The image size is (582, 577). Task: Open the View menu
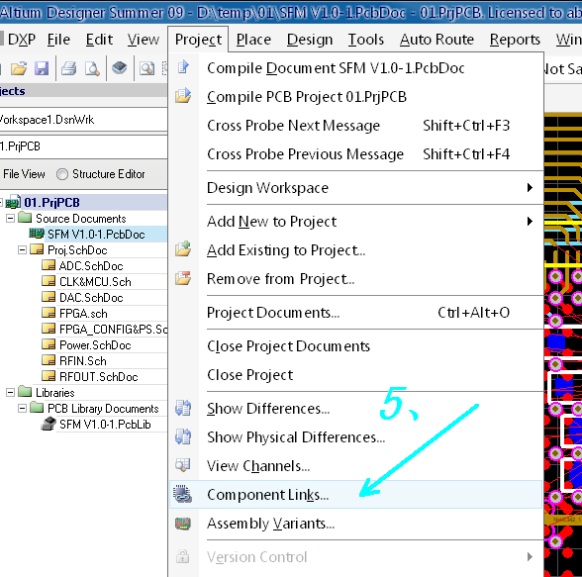pos(143,39)
